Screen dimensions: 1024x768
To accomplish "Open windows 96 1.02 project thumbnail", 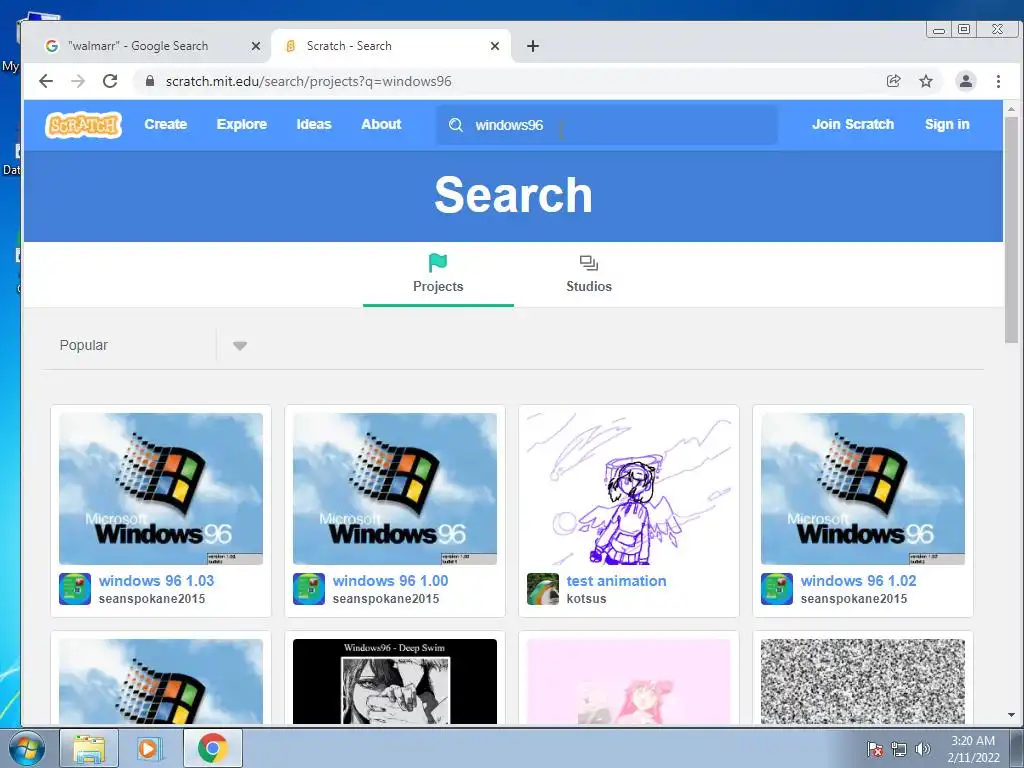I will pos(863,488).
